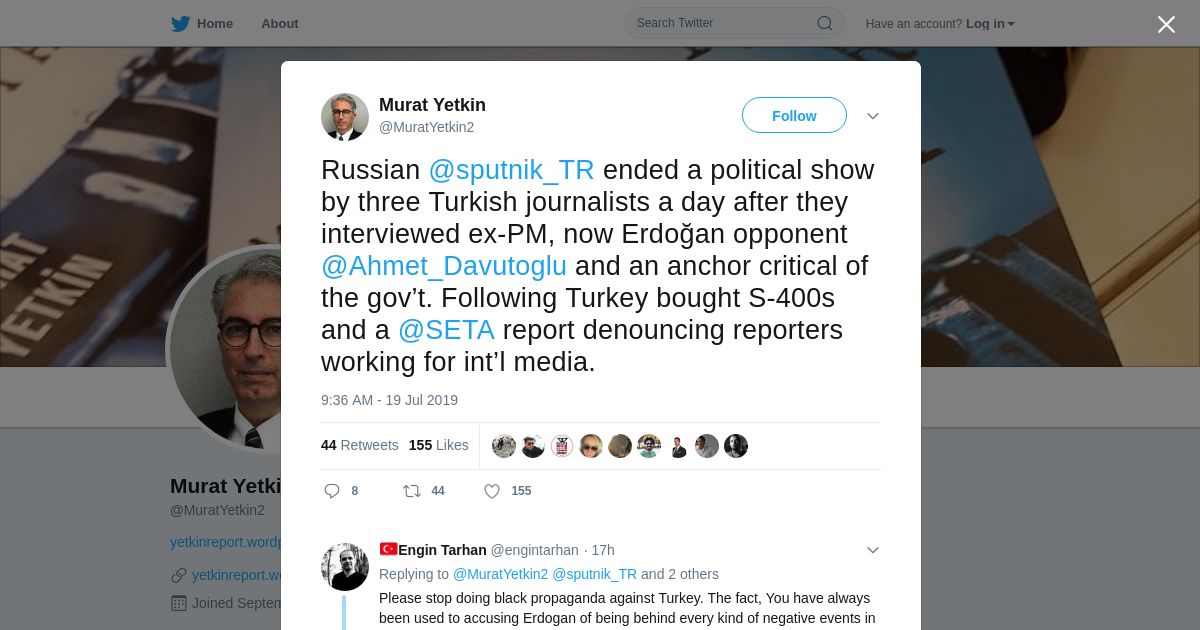The image size is (1200, 630).
Task: Retweet the tweet using the retweet icon
Action: 411,491
